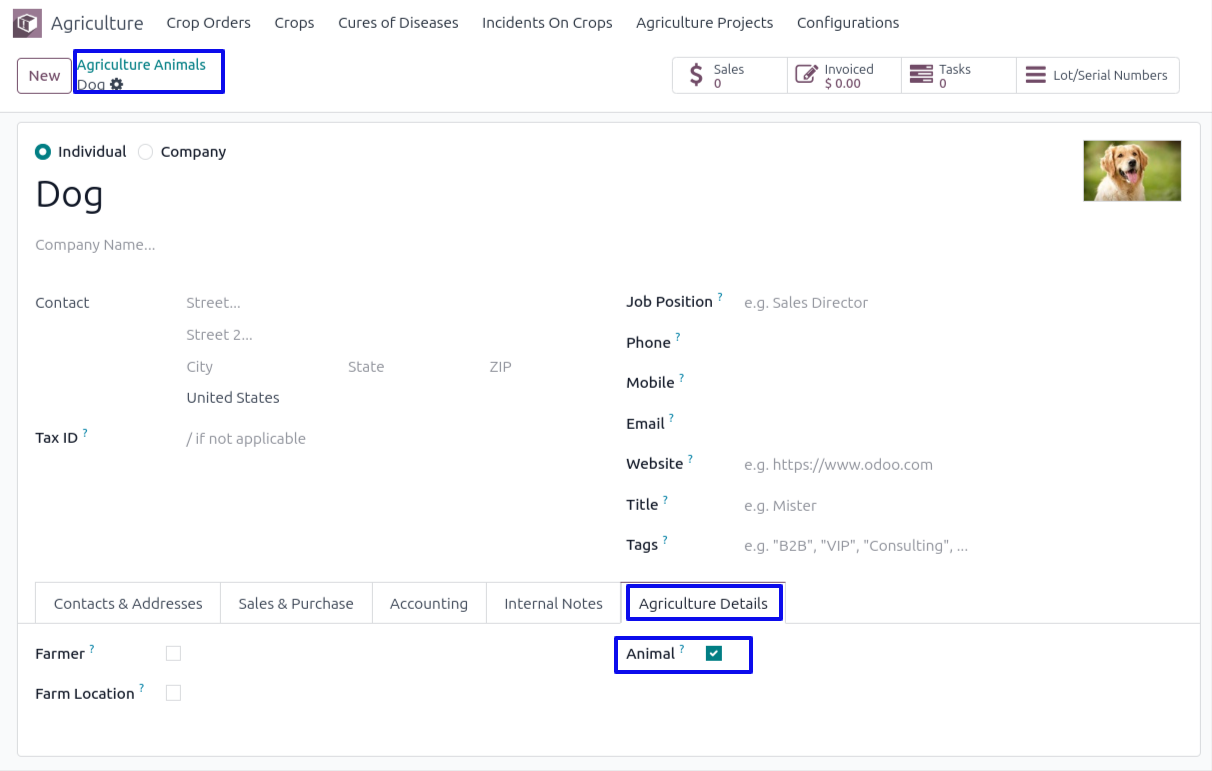Expand the State dropdown field
The height and width of the screenshot is (771, 1212).
point(410,367)
